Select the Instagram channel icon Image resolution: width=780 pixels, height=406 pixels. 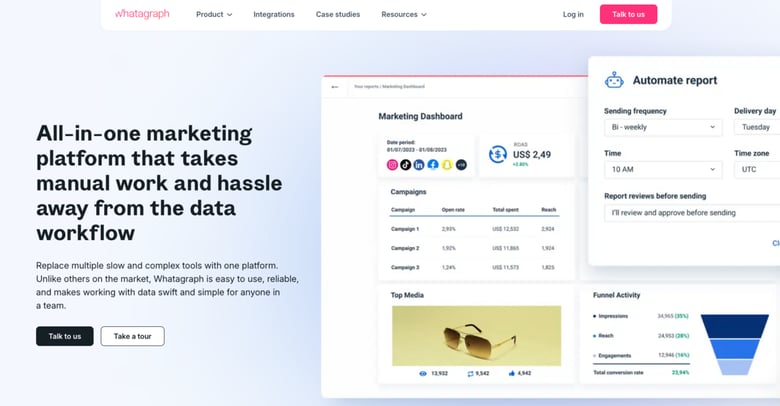pyautogui.click(x=392, y=164)
